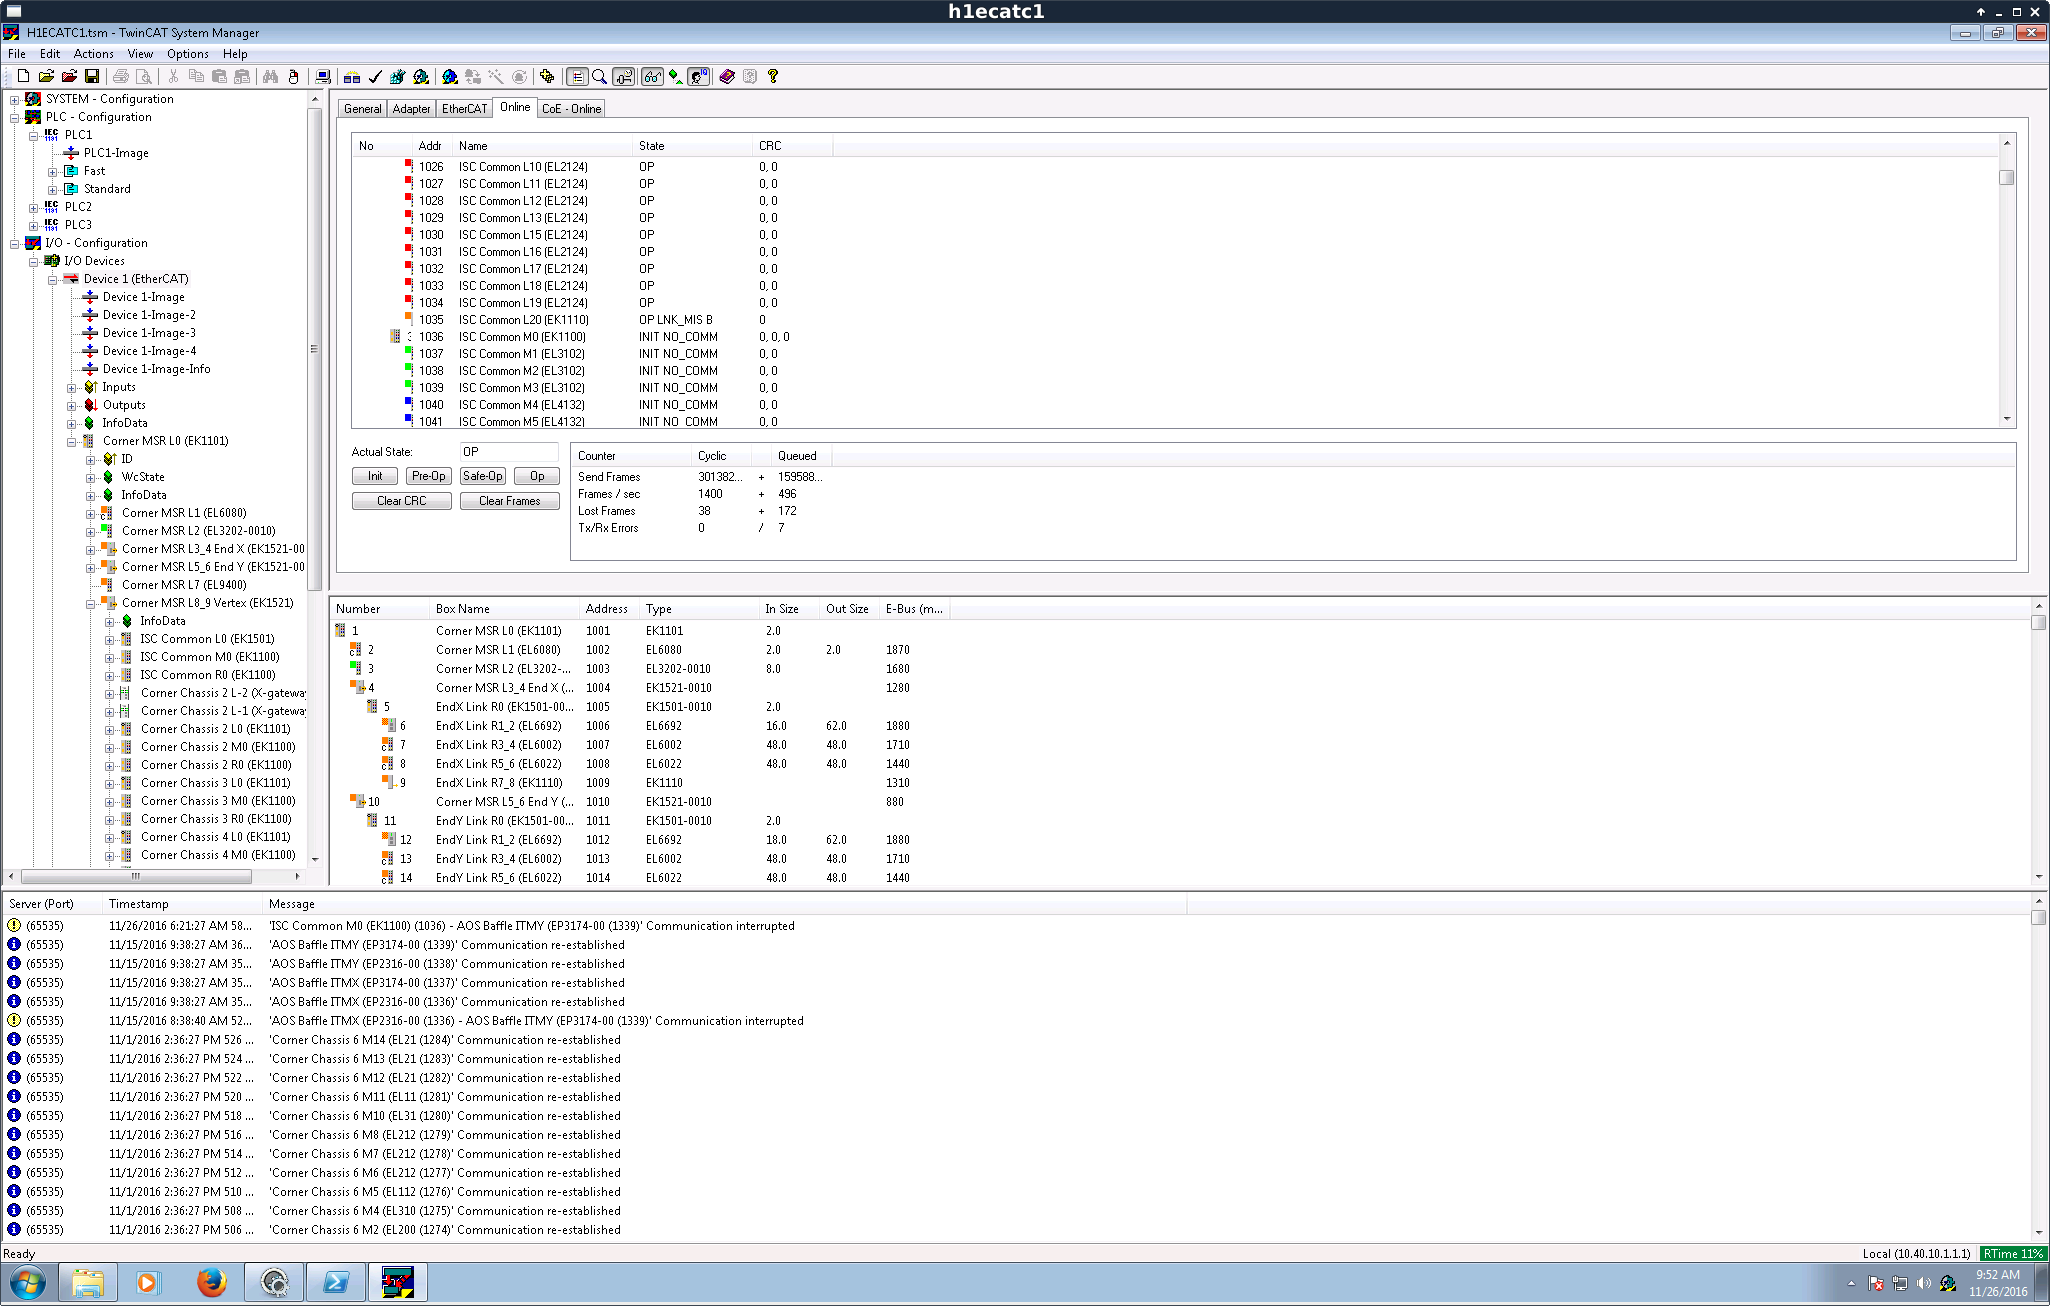
Task: Click the Cut (scissors) toolbar icon
Action: click(x=173, y=76)
